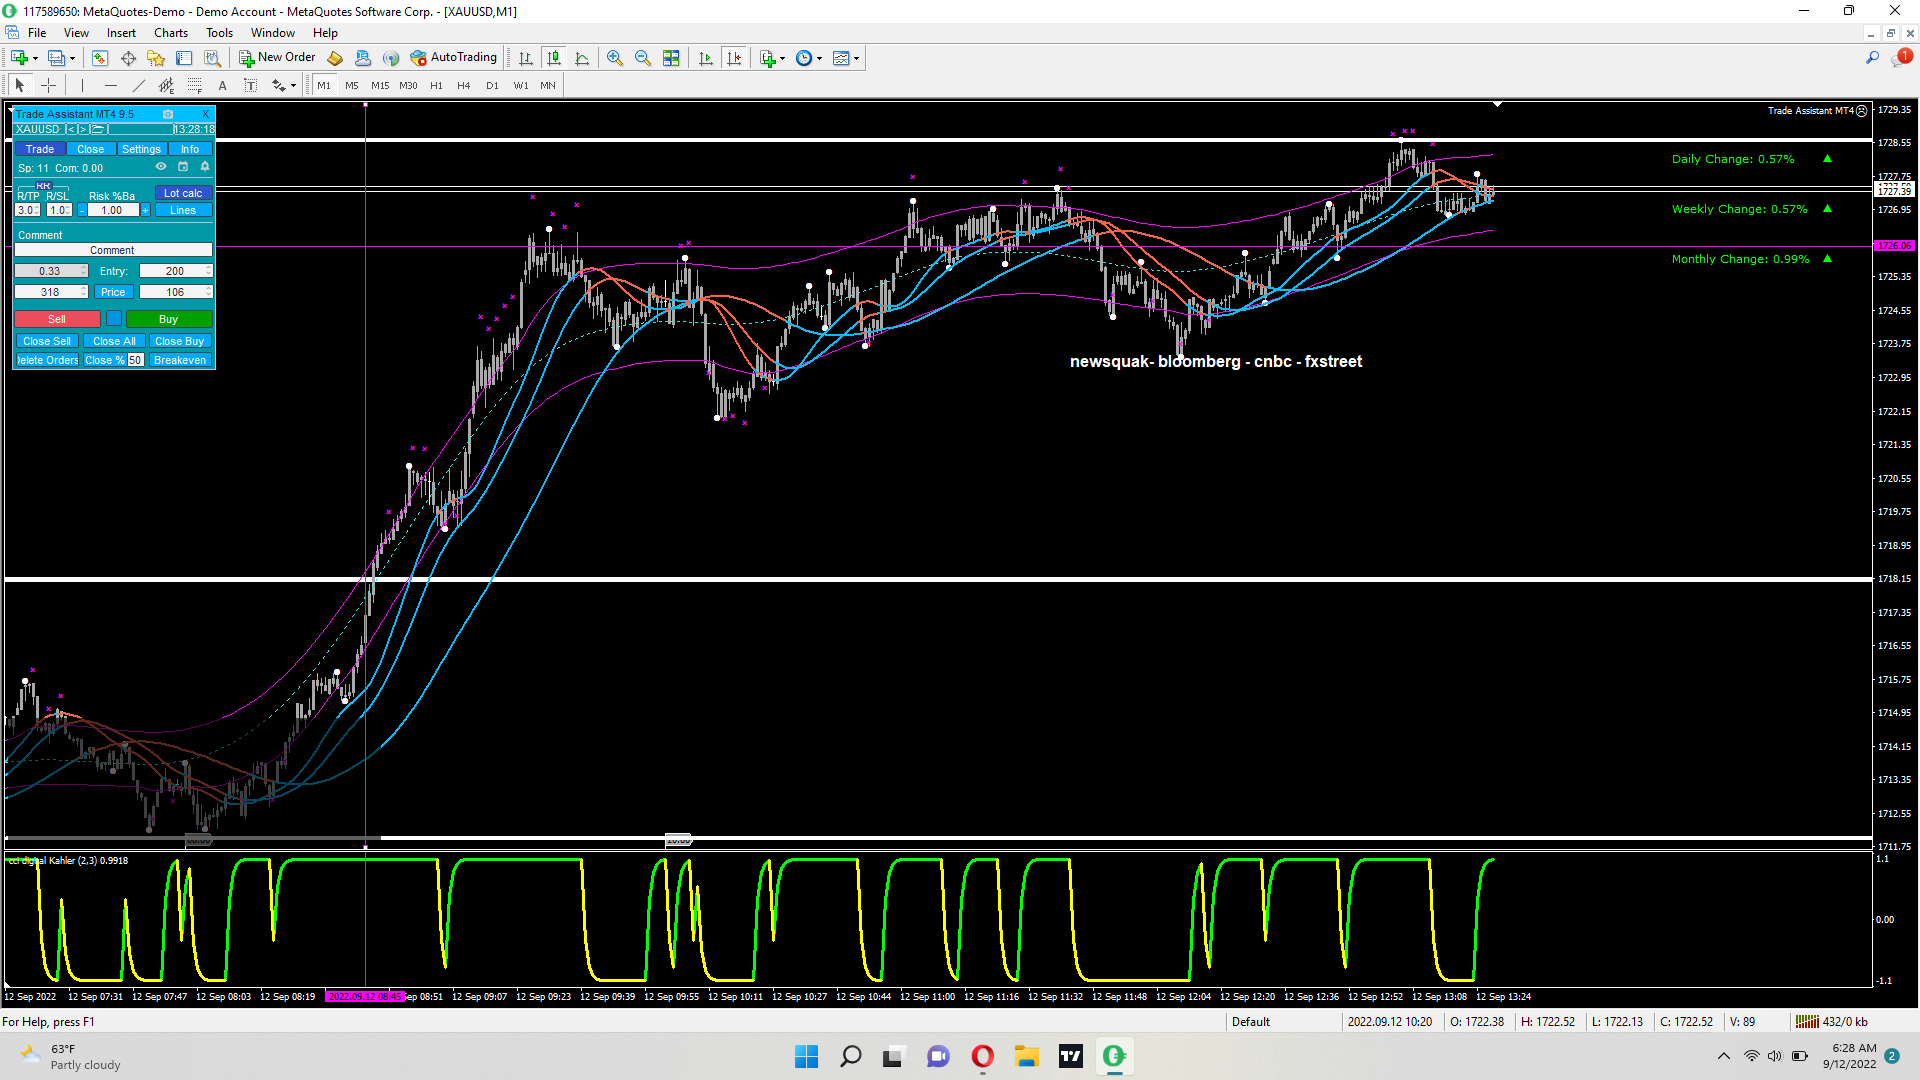Expand the Templates dropdown arrow
Image resolution: width=1920 pixels, height=1080 pixels.
point(857,58)
